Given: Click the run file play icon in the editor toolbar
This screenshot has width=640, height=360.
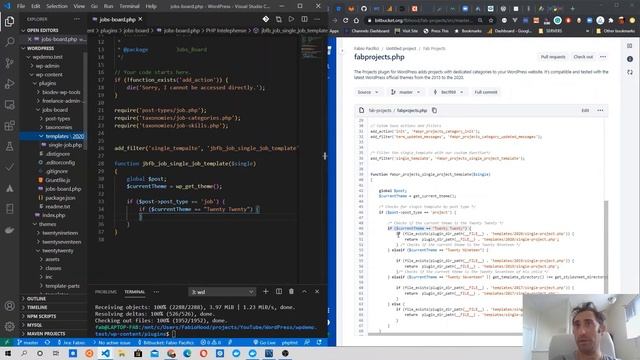Looking at the screenshot, I should (291, 19).
